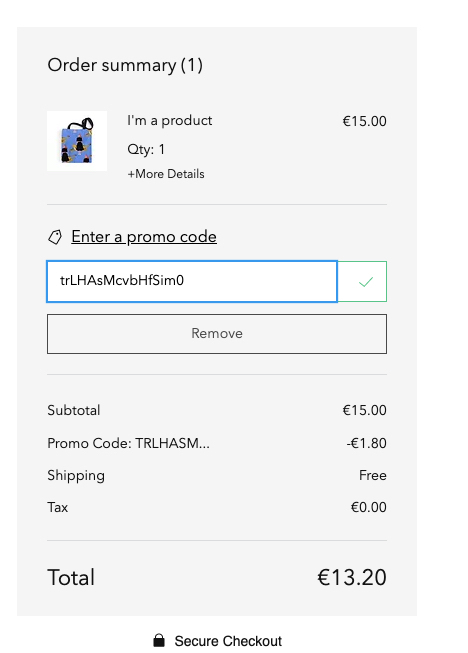Click the Order summary (1) heading
The height and width of the screenshot is (653, 468).
coord(125,65)
